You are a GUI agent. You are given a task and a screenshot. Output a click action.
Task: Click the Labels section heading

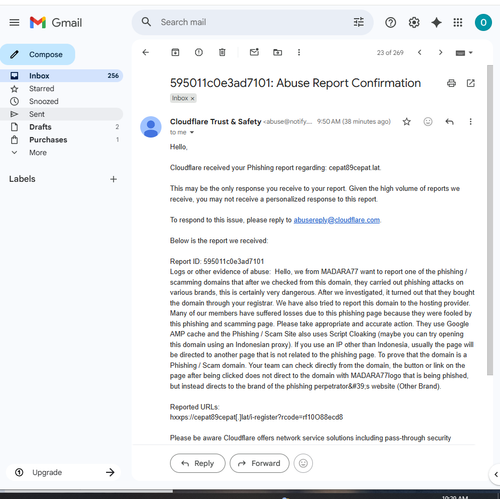[x=22, y=179]
